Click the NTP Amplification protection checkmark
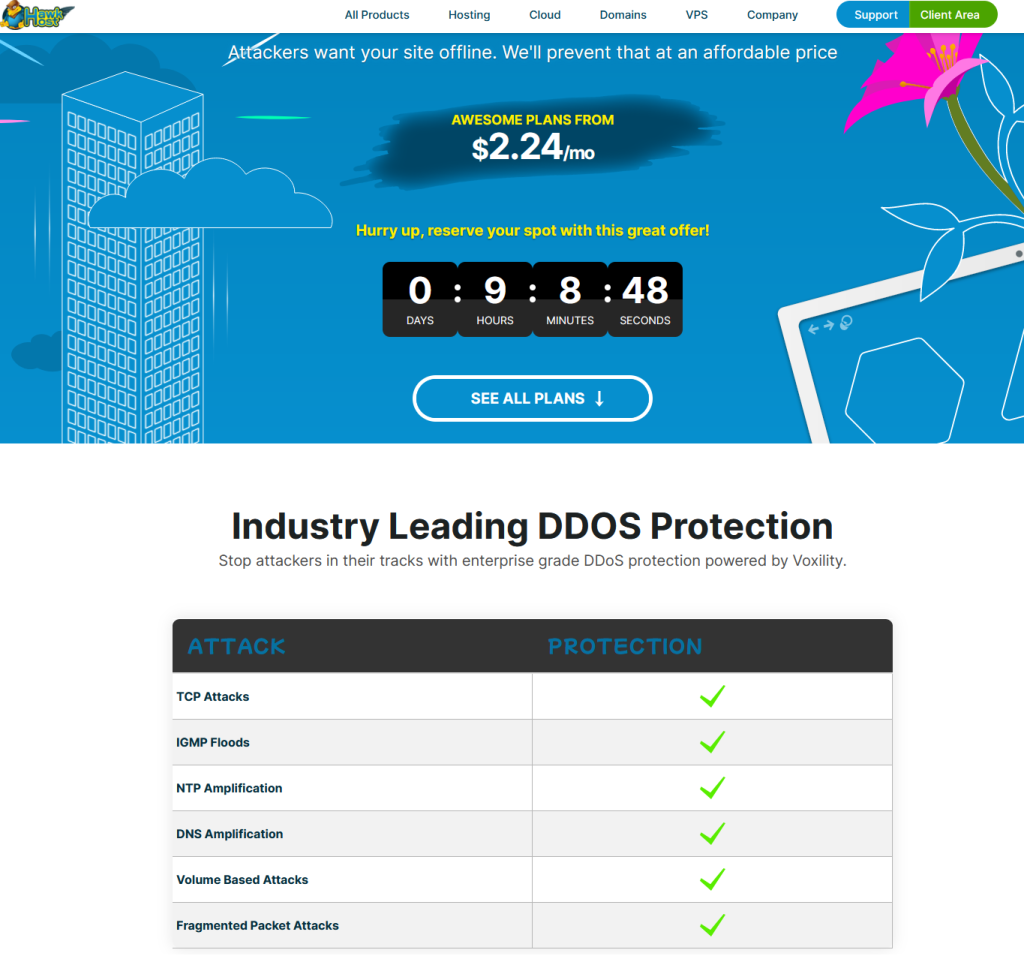The width and height of the screenshot is (1024, 956). tap(712, 787)
